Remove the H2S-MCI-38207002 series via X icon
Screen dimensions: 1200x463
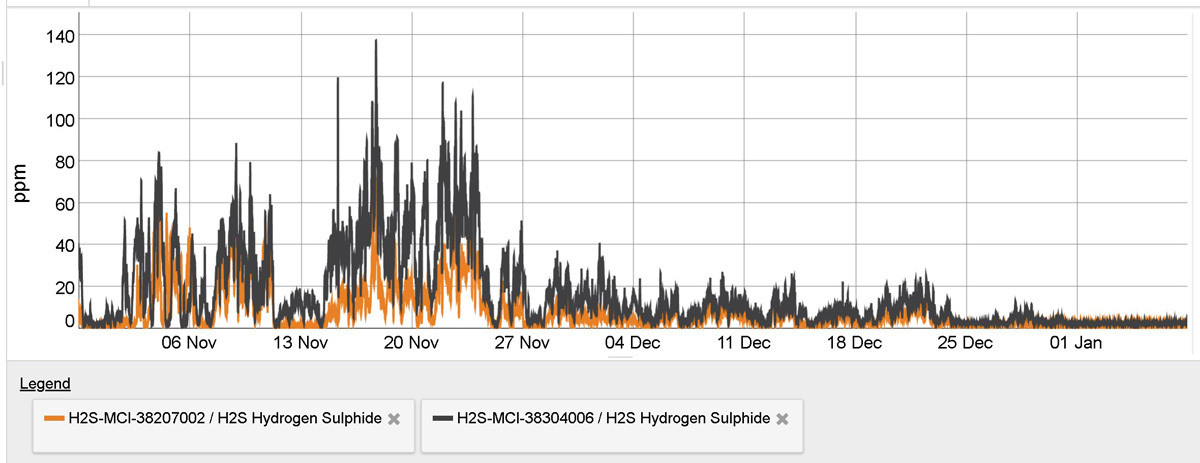(x=394, y=419)
